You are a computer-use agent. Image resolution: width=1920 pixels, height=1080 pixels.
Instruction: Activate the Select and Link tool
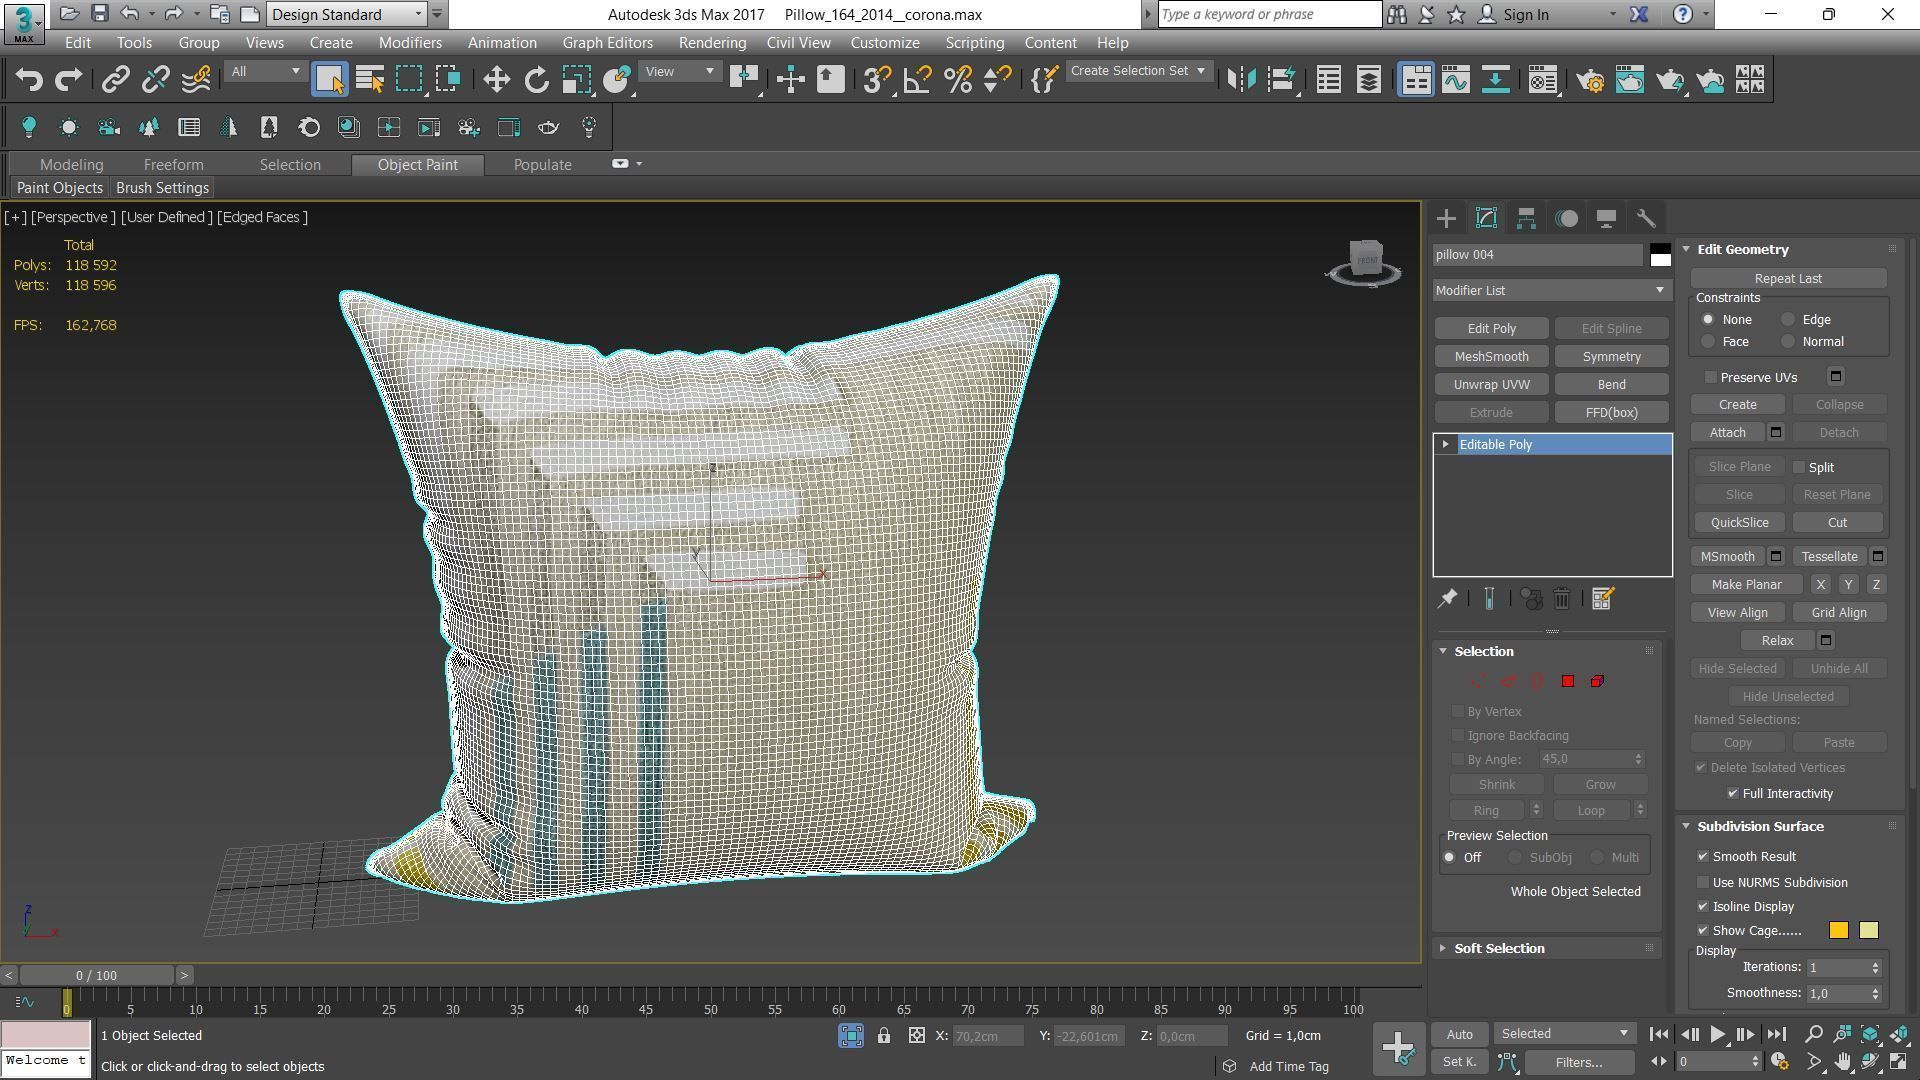(x=116, y=80)
